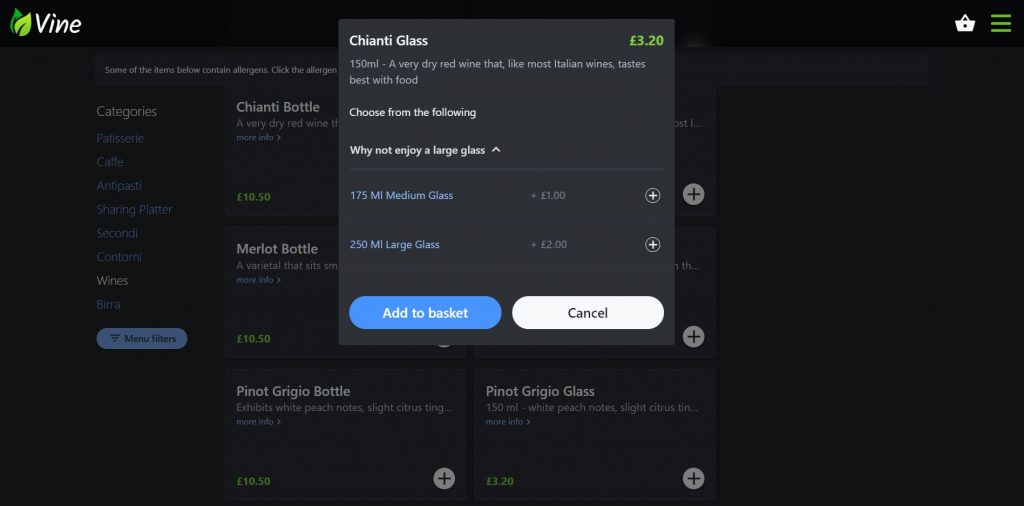Add Pinot Grigio Glass with plus icon
Image resolution: width=1024 pixels, height=506 pixels.
point(693,479)
